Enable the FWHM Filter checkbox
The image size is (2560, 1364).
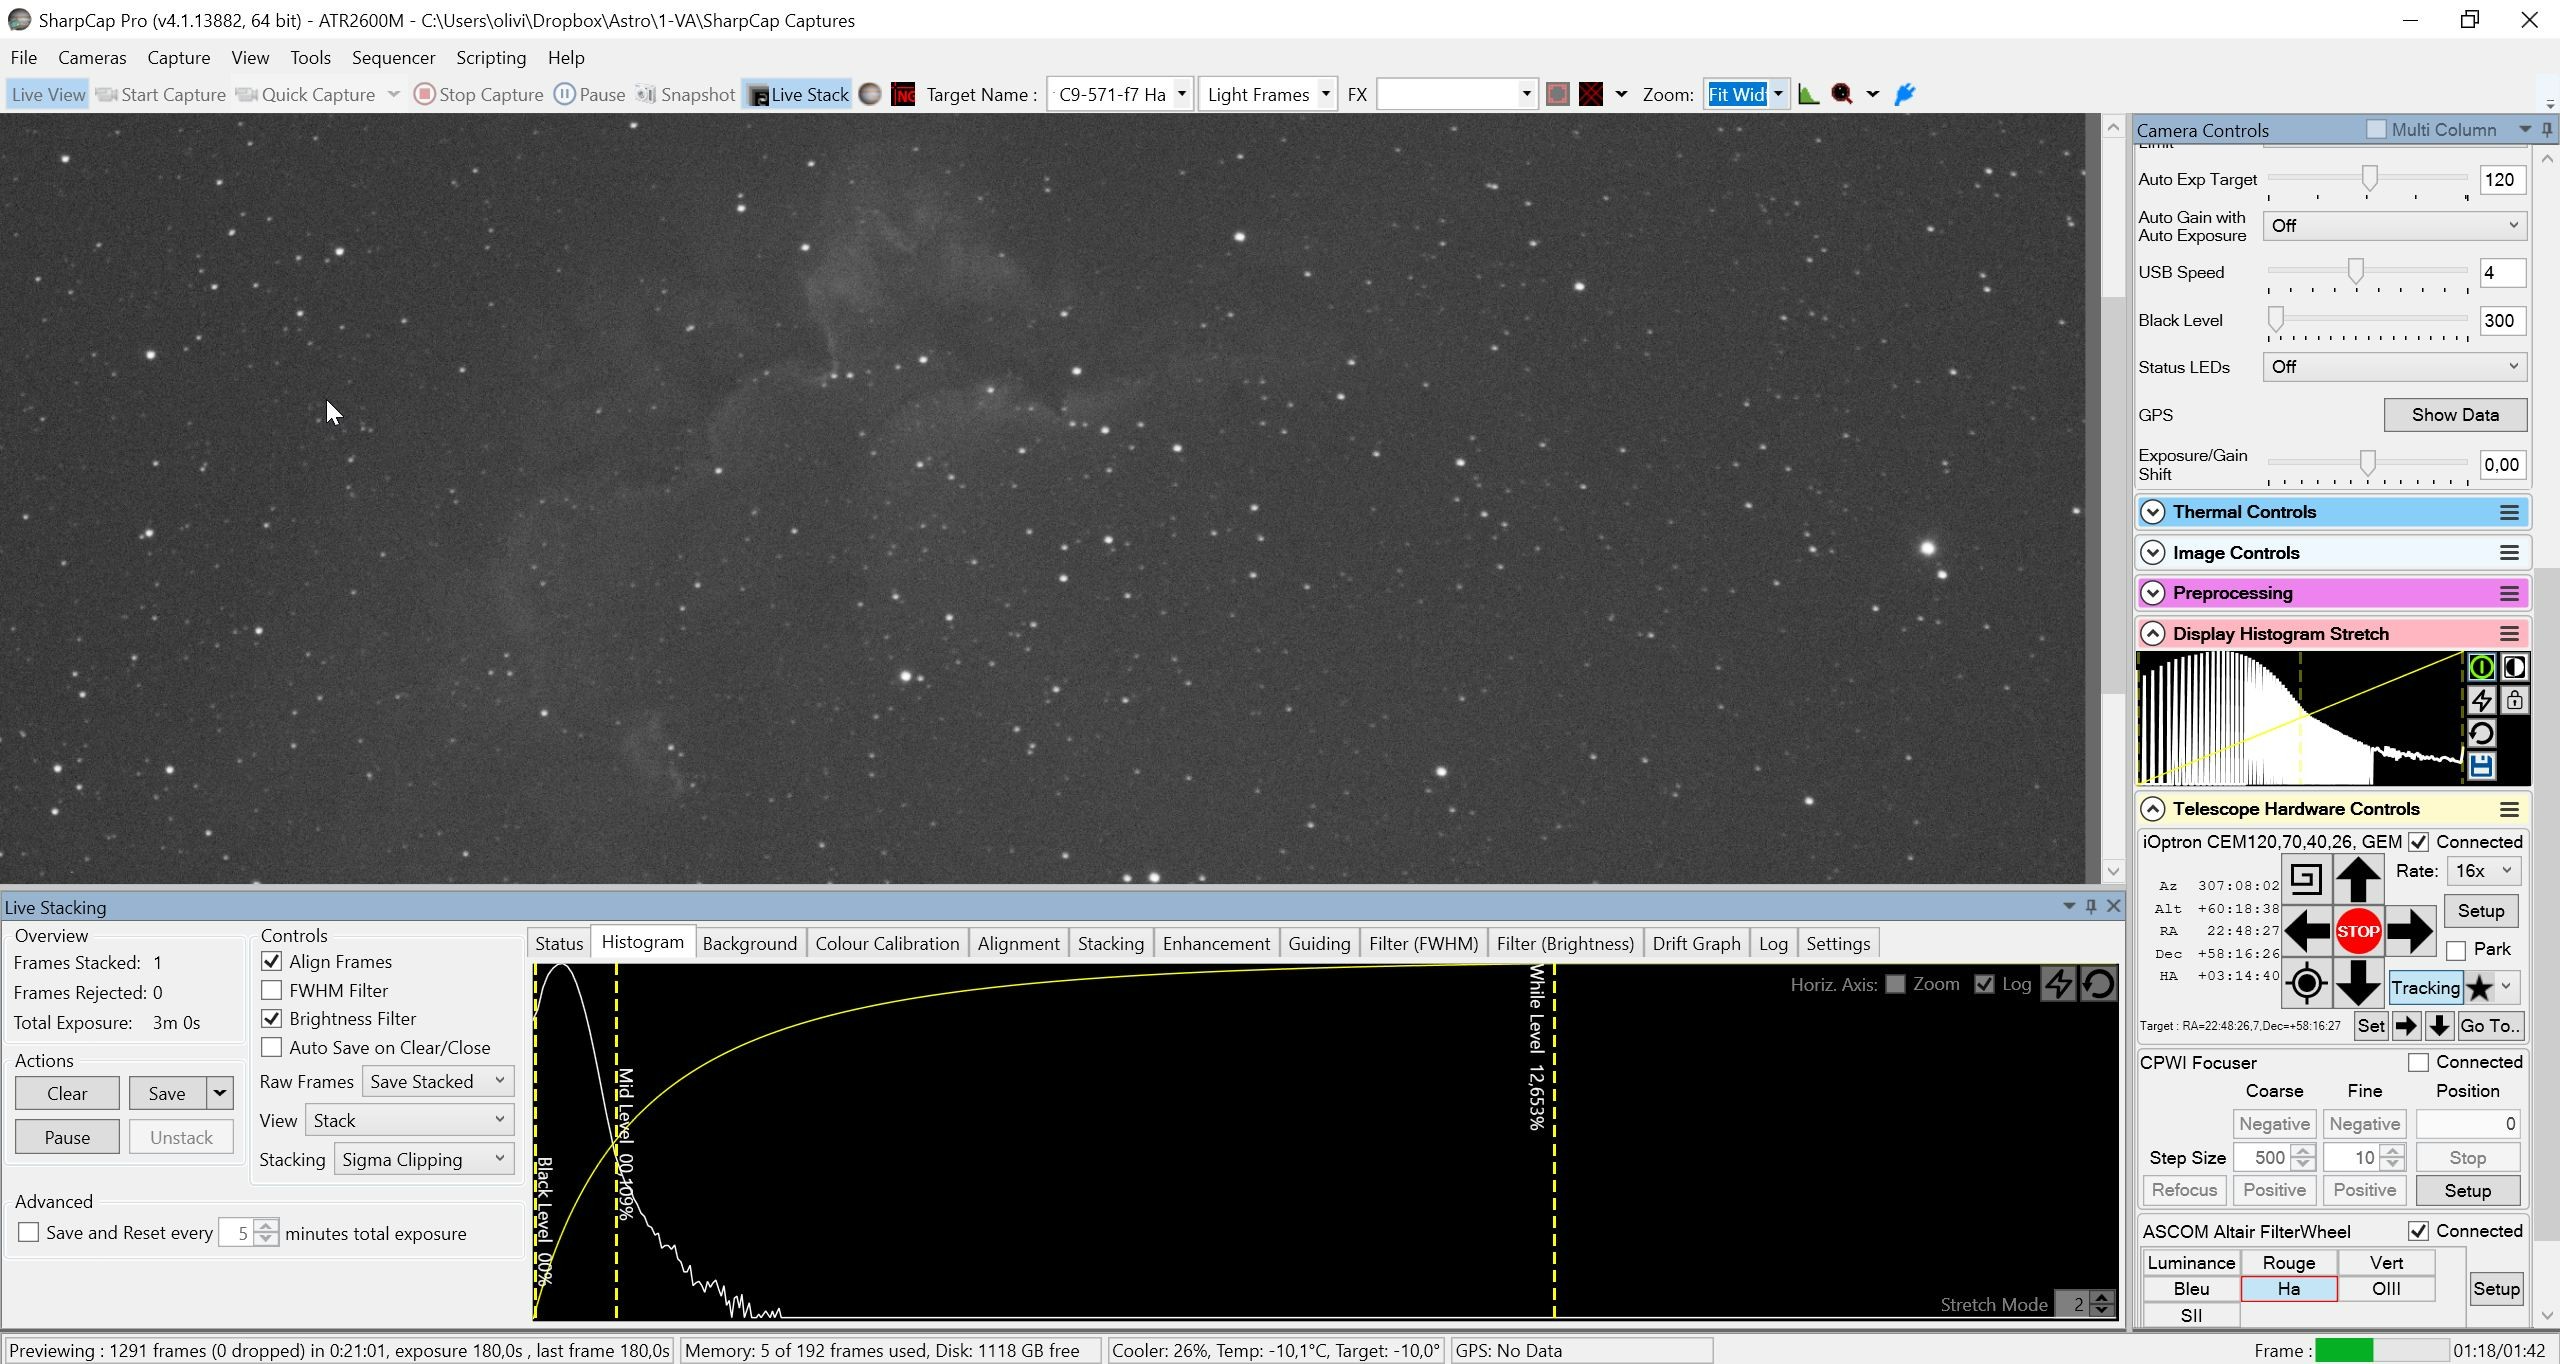(x=271, y=990)
